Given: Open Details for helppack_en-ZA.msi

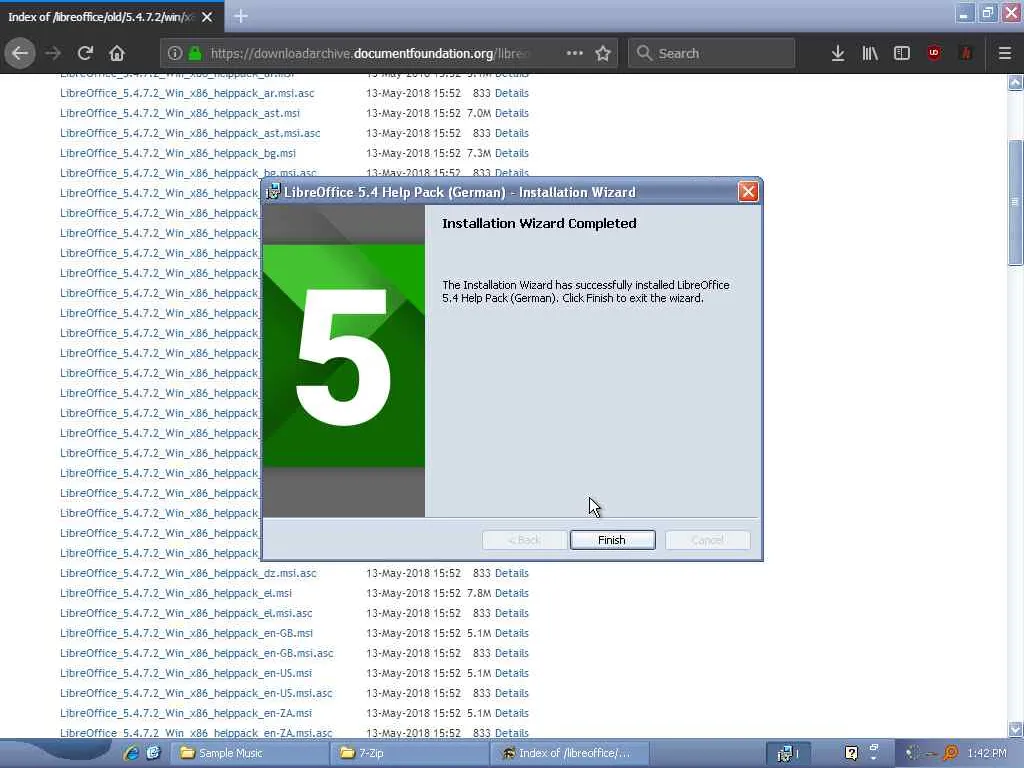Looking at the screenshot, I should click(x=511, y=713).
